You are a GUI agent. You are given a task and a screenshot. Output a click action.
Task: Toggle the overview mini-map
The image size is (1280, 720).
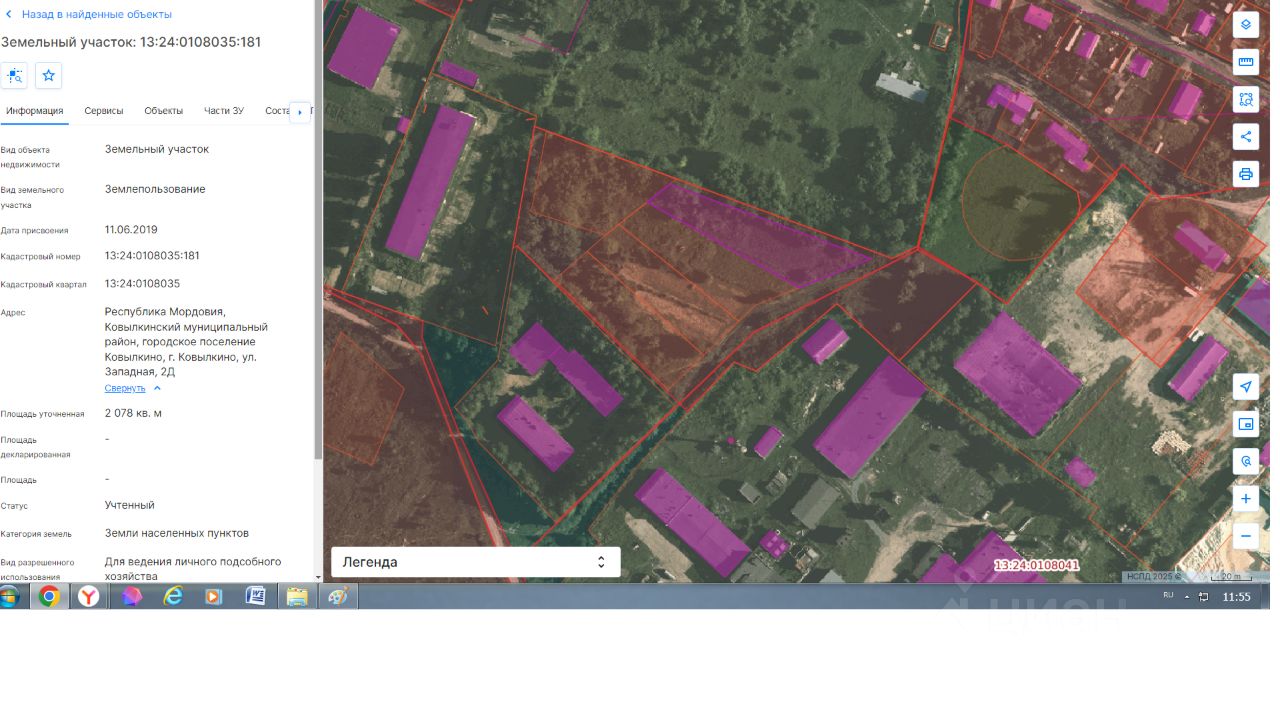pos(1246,424)
